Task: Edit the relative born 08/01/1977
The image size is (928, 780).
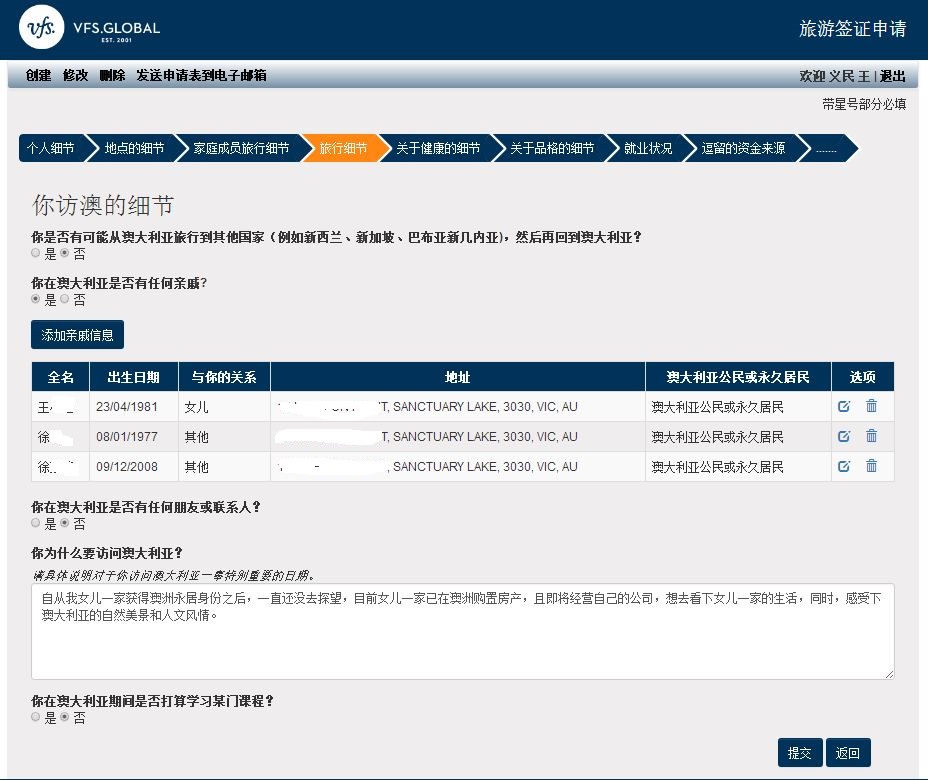Action: [x=844, y=436]
